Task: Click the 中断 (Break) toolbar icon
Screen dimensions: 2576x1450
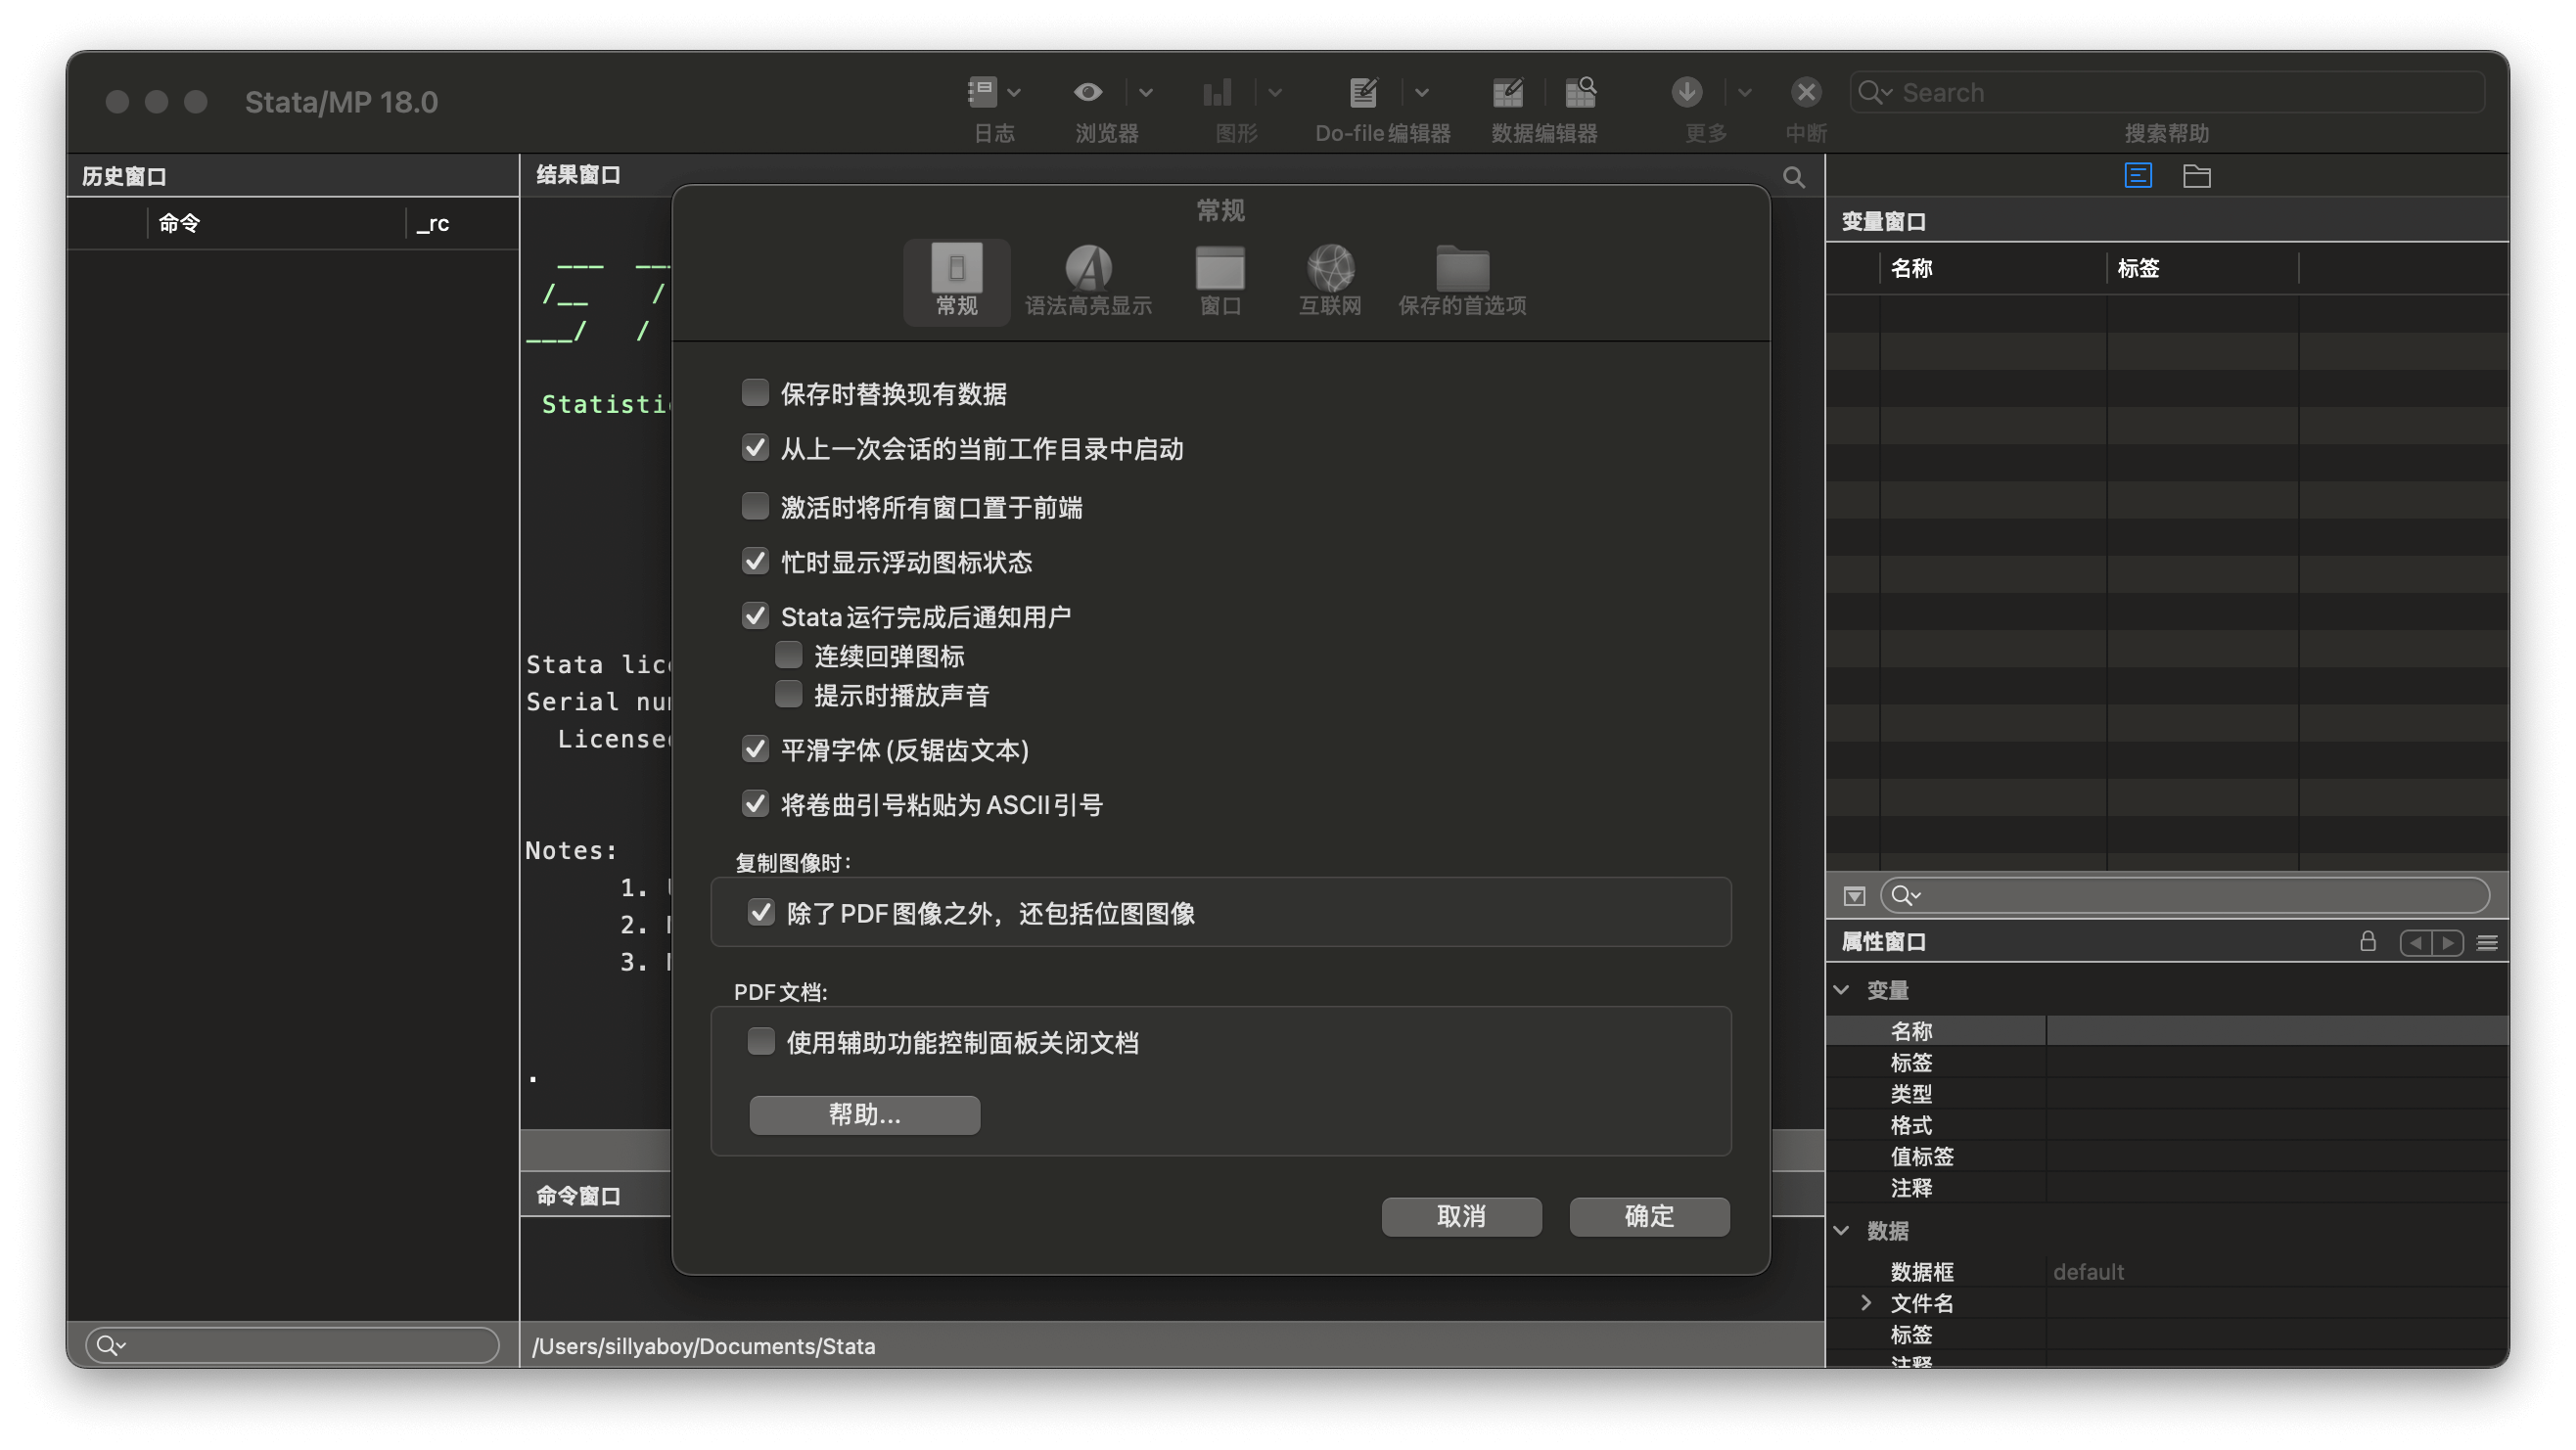Action: [1804, 92]
